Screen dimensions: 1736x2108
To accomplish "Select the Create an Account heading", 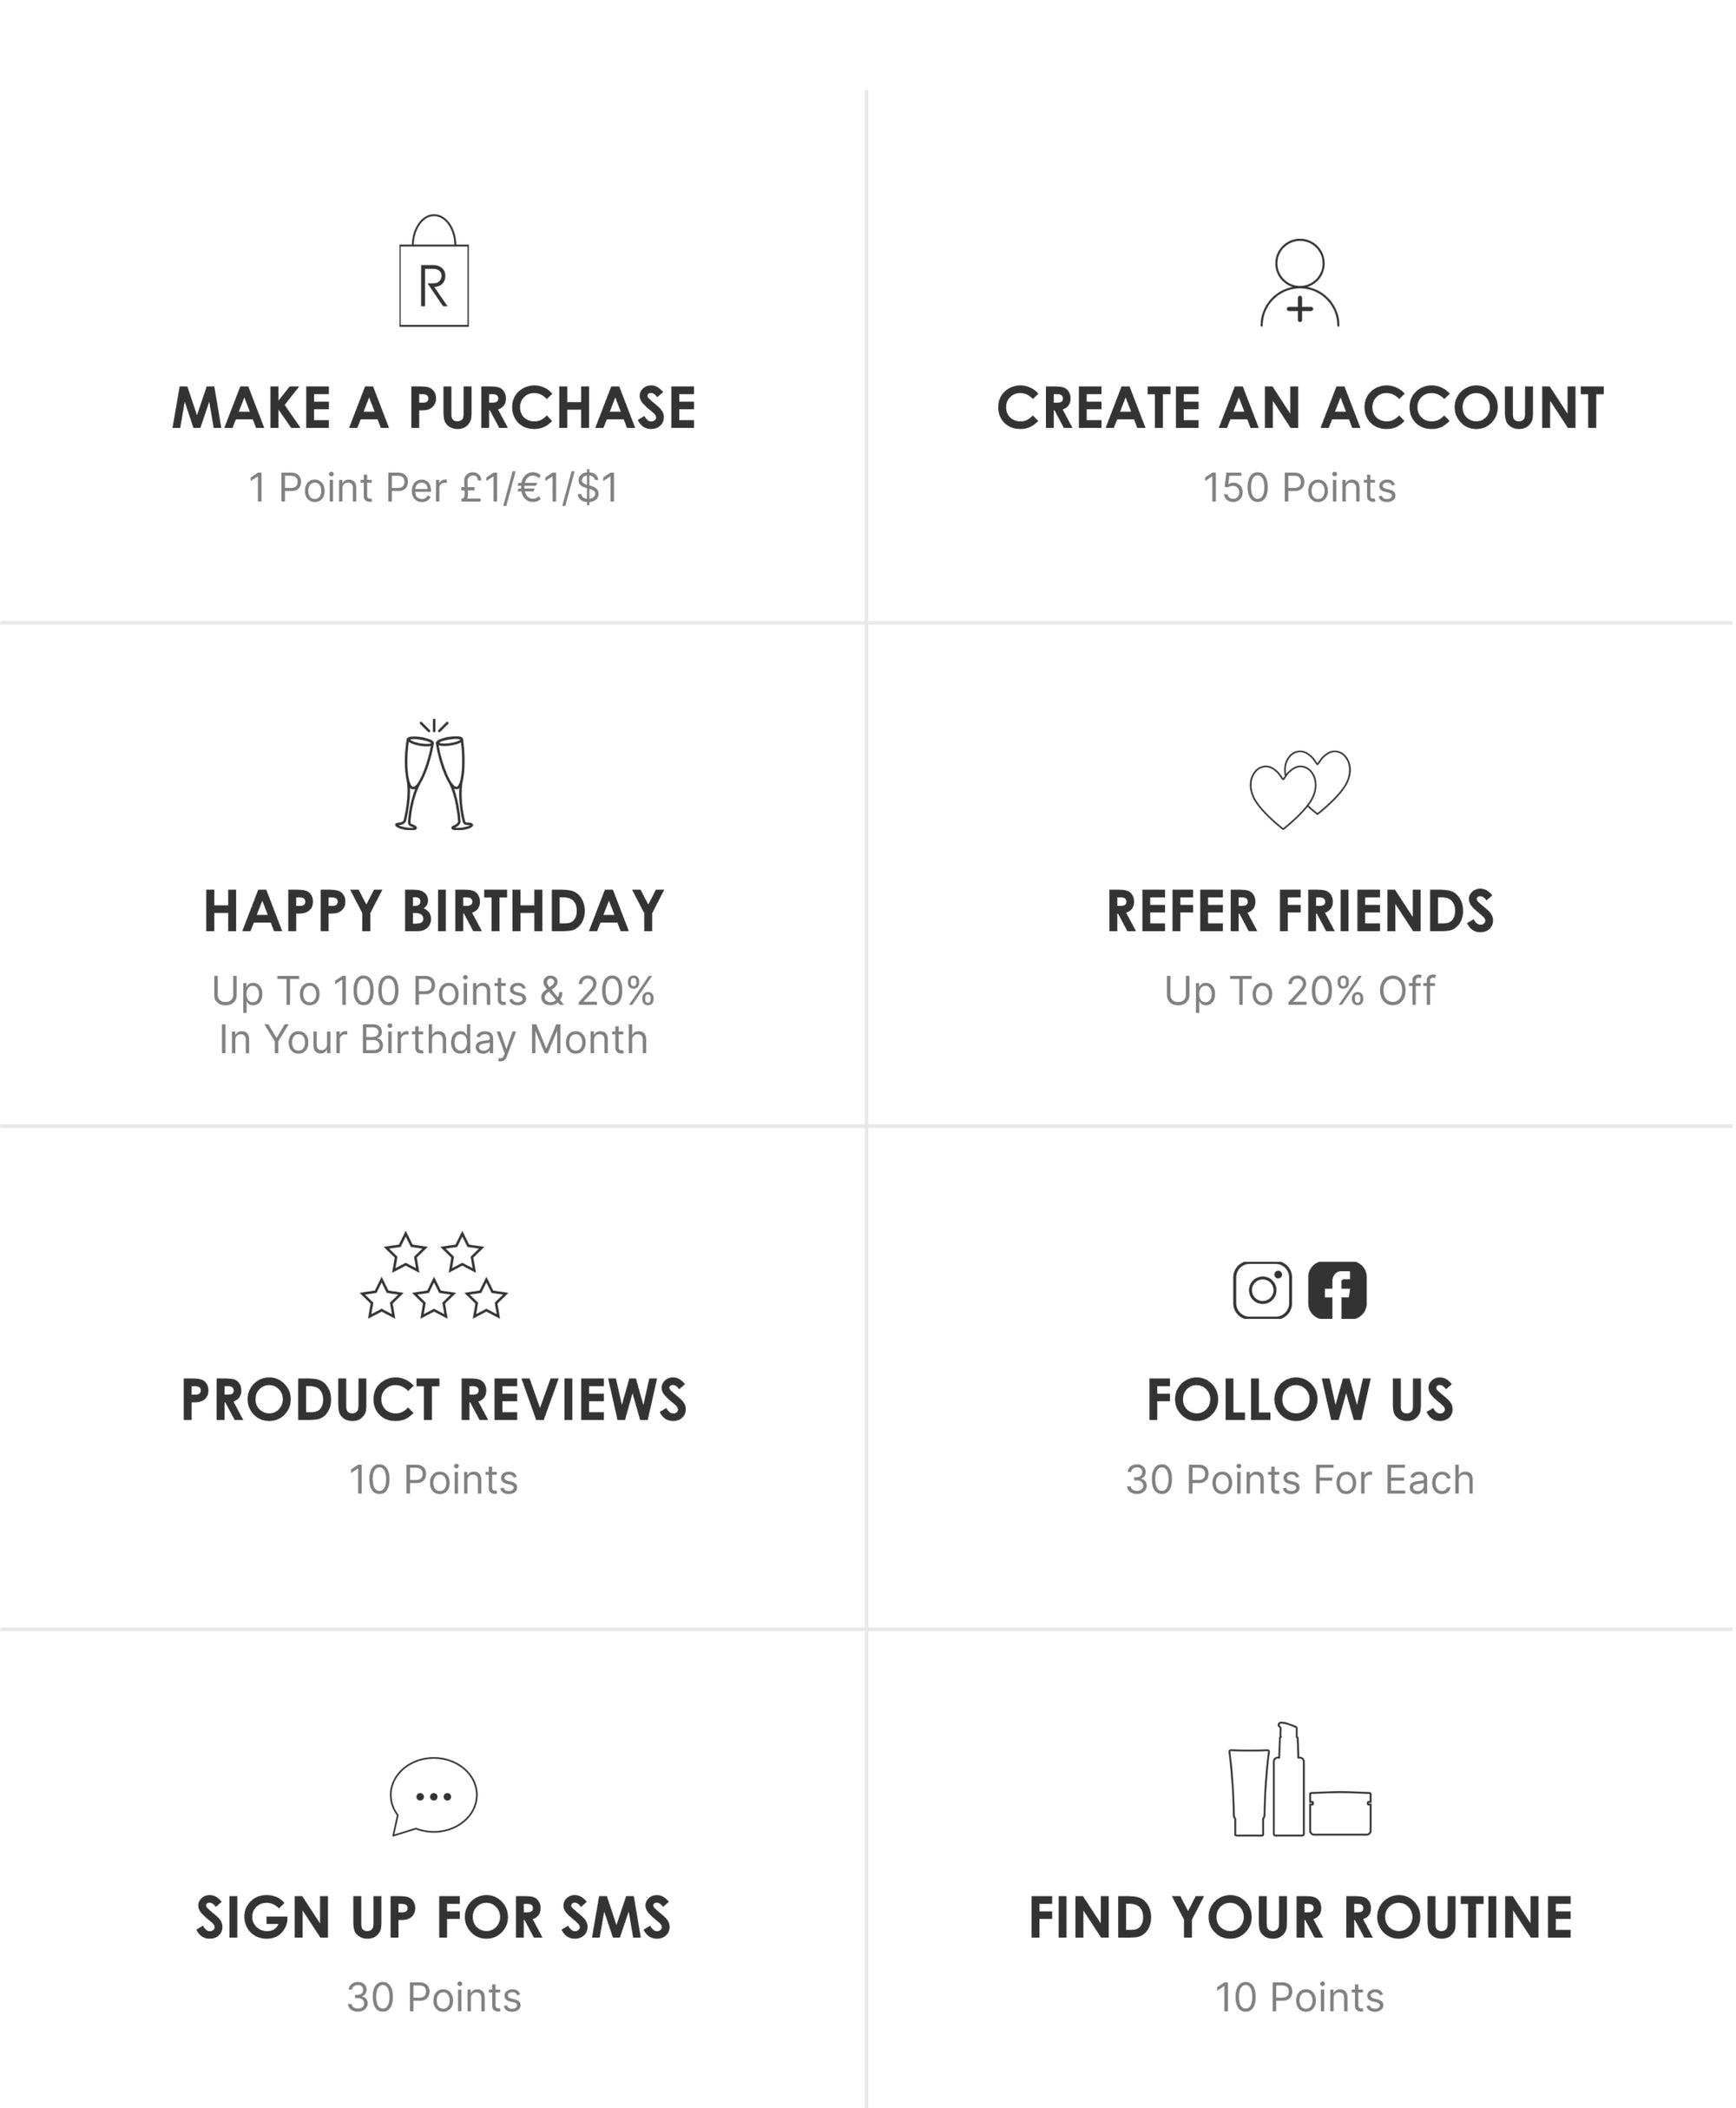I will [1300, 408].
